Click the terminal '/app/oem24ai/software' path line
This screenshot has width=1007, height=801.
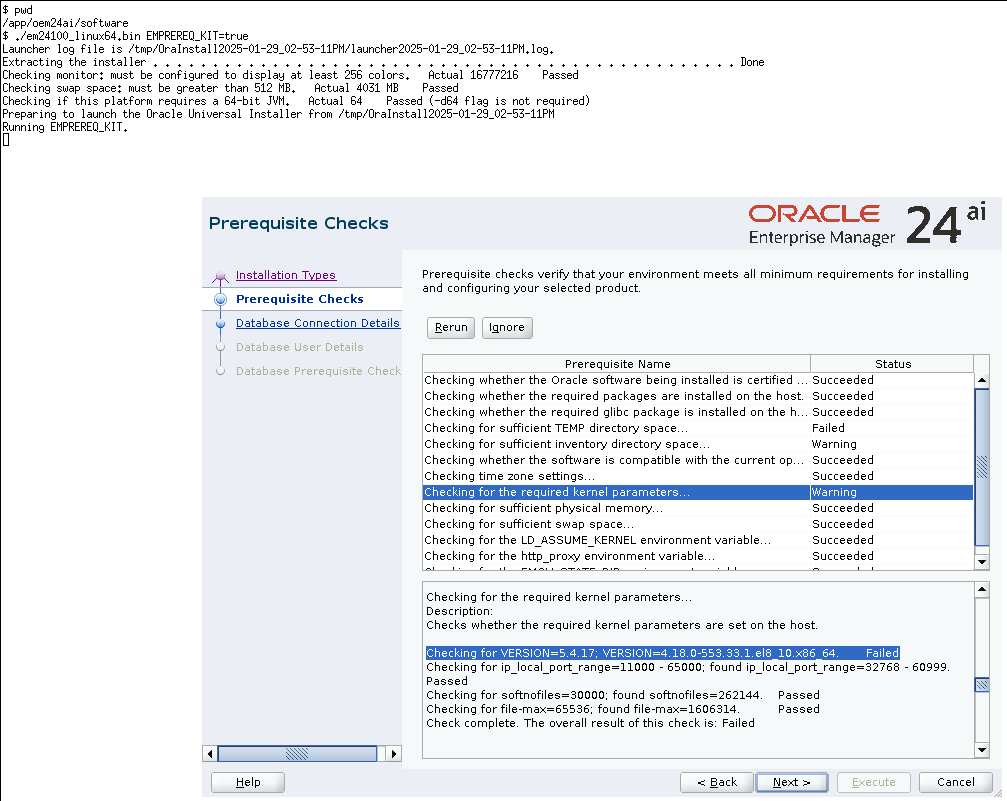65,23
